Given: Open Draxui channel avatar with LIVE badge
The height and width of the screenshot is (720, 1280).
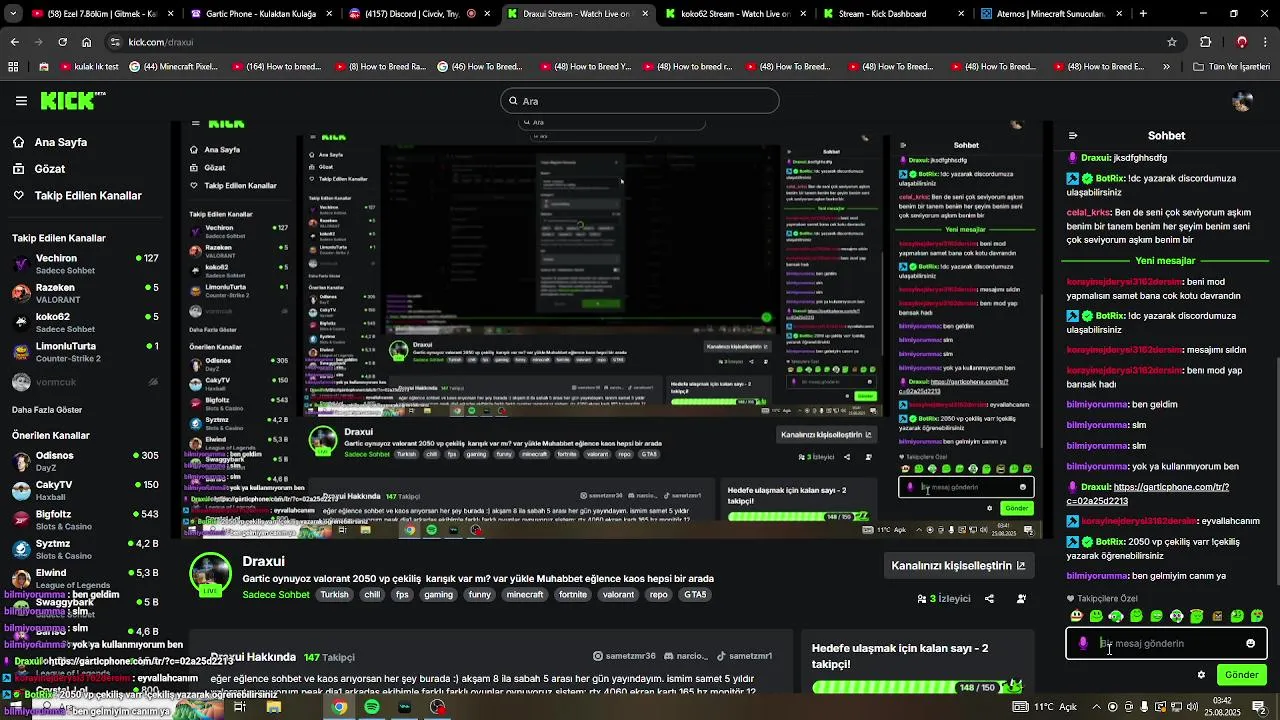Looking at the screenshot, I should tap(210, 575).
